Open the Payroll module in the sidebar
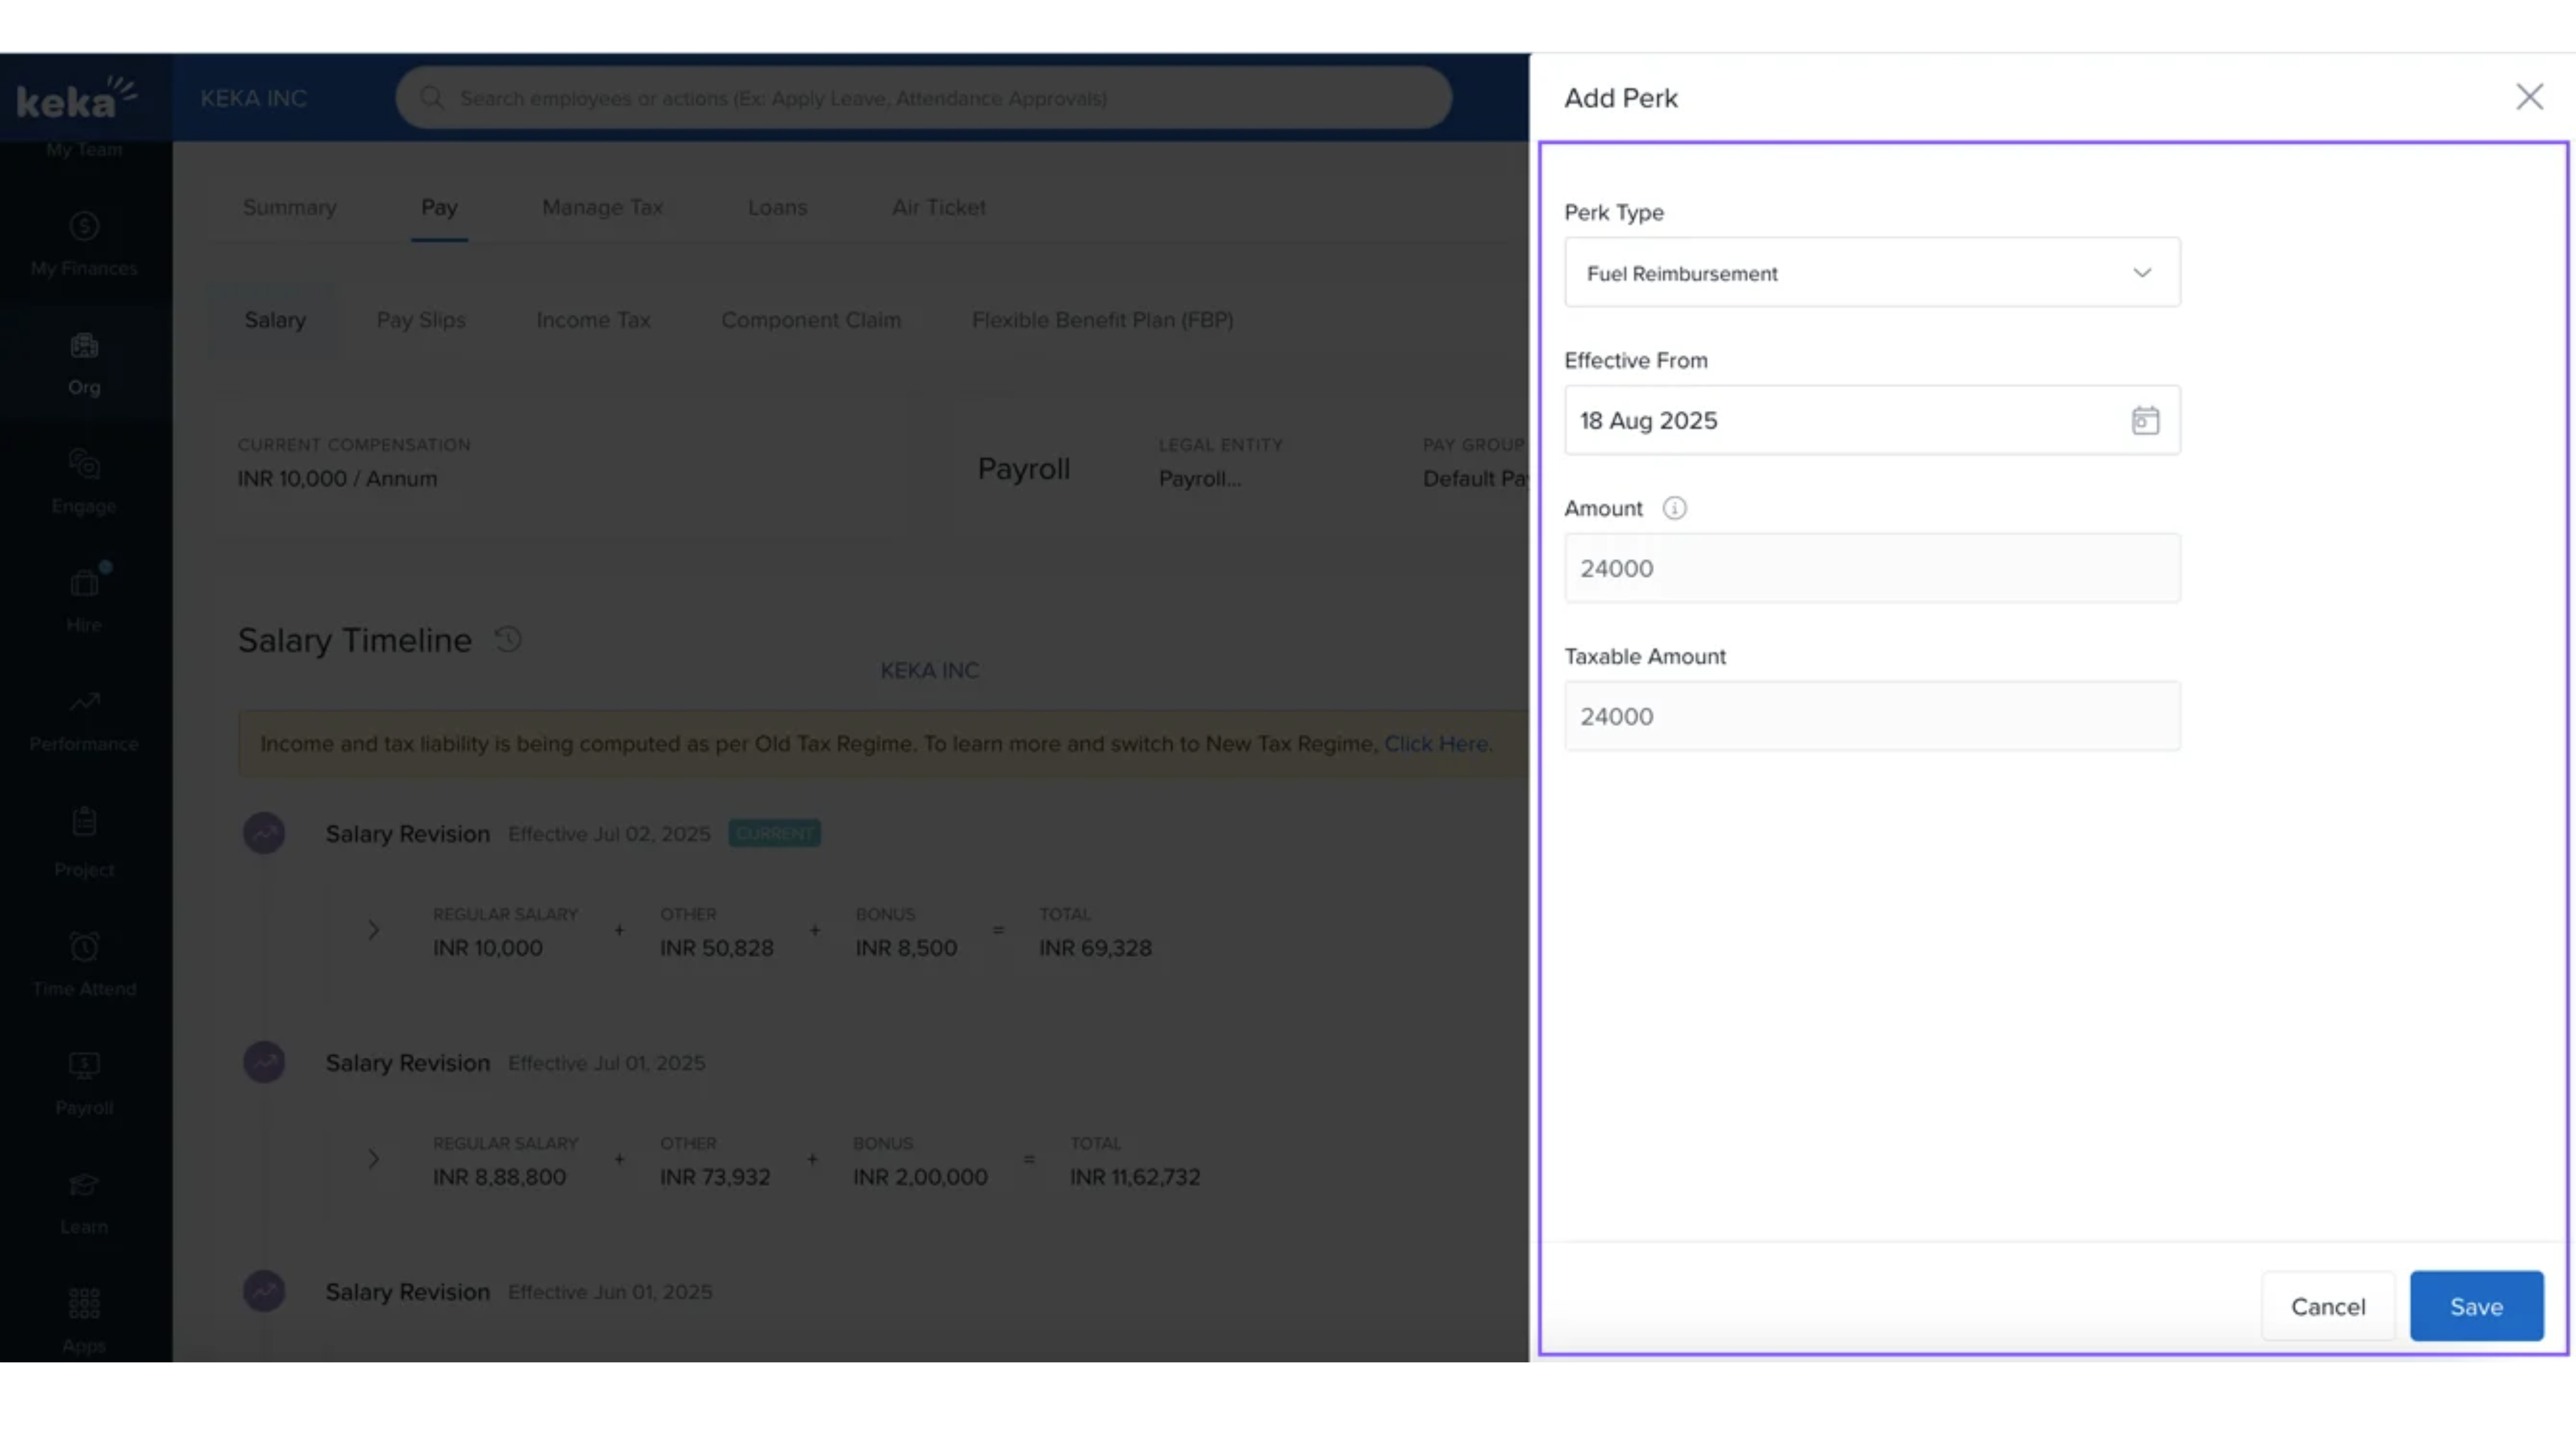This screenshot has height=1449, width=2576. tap(84, 1084)
